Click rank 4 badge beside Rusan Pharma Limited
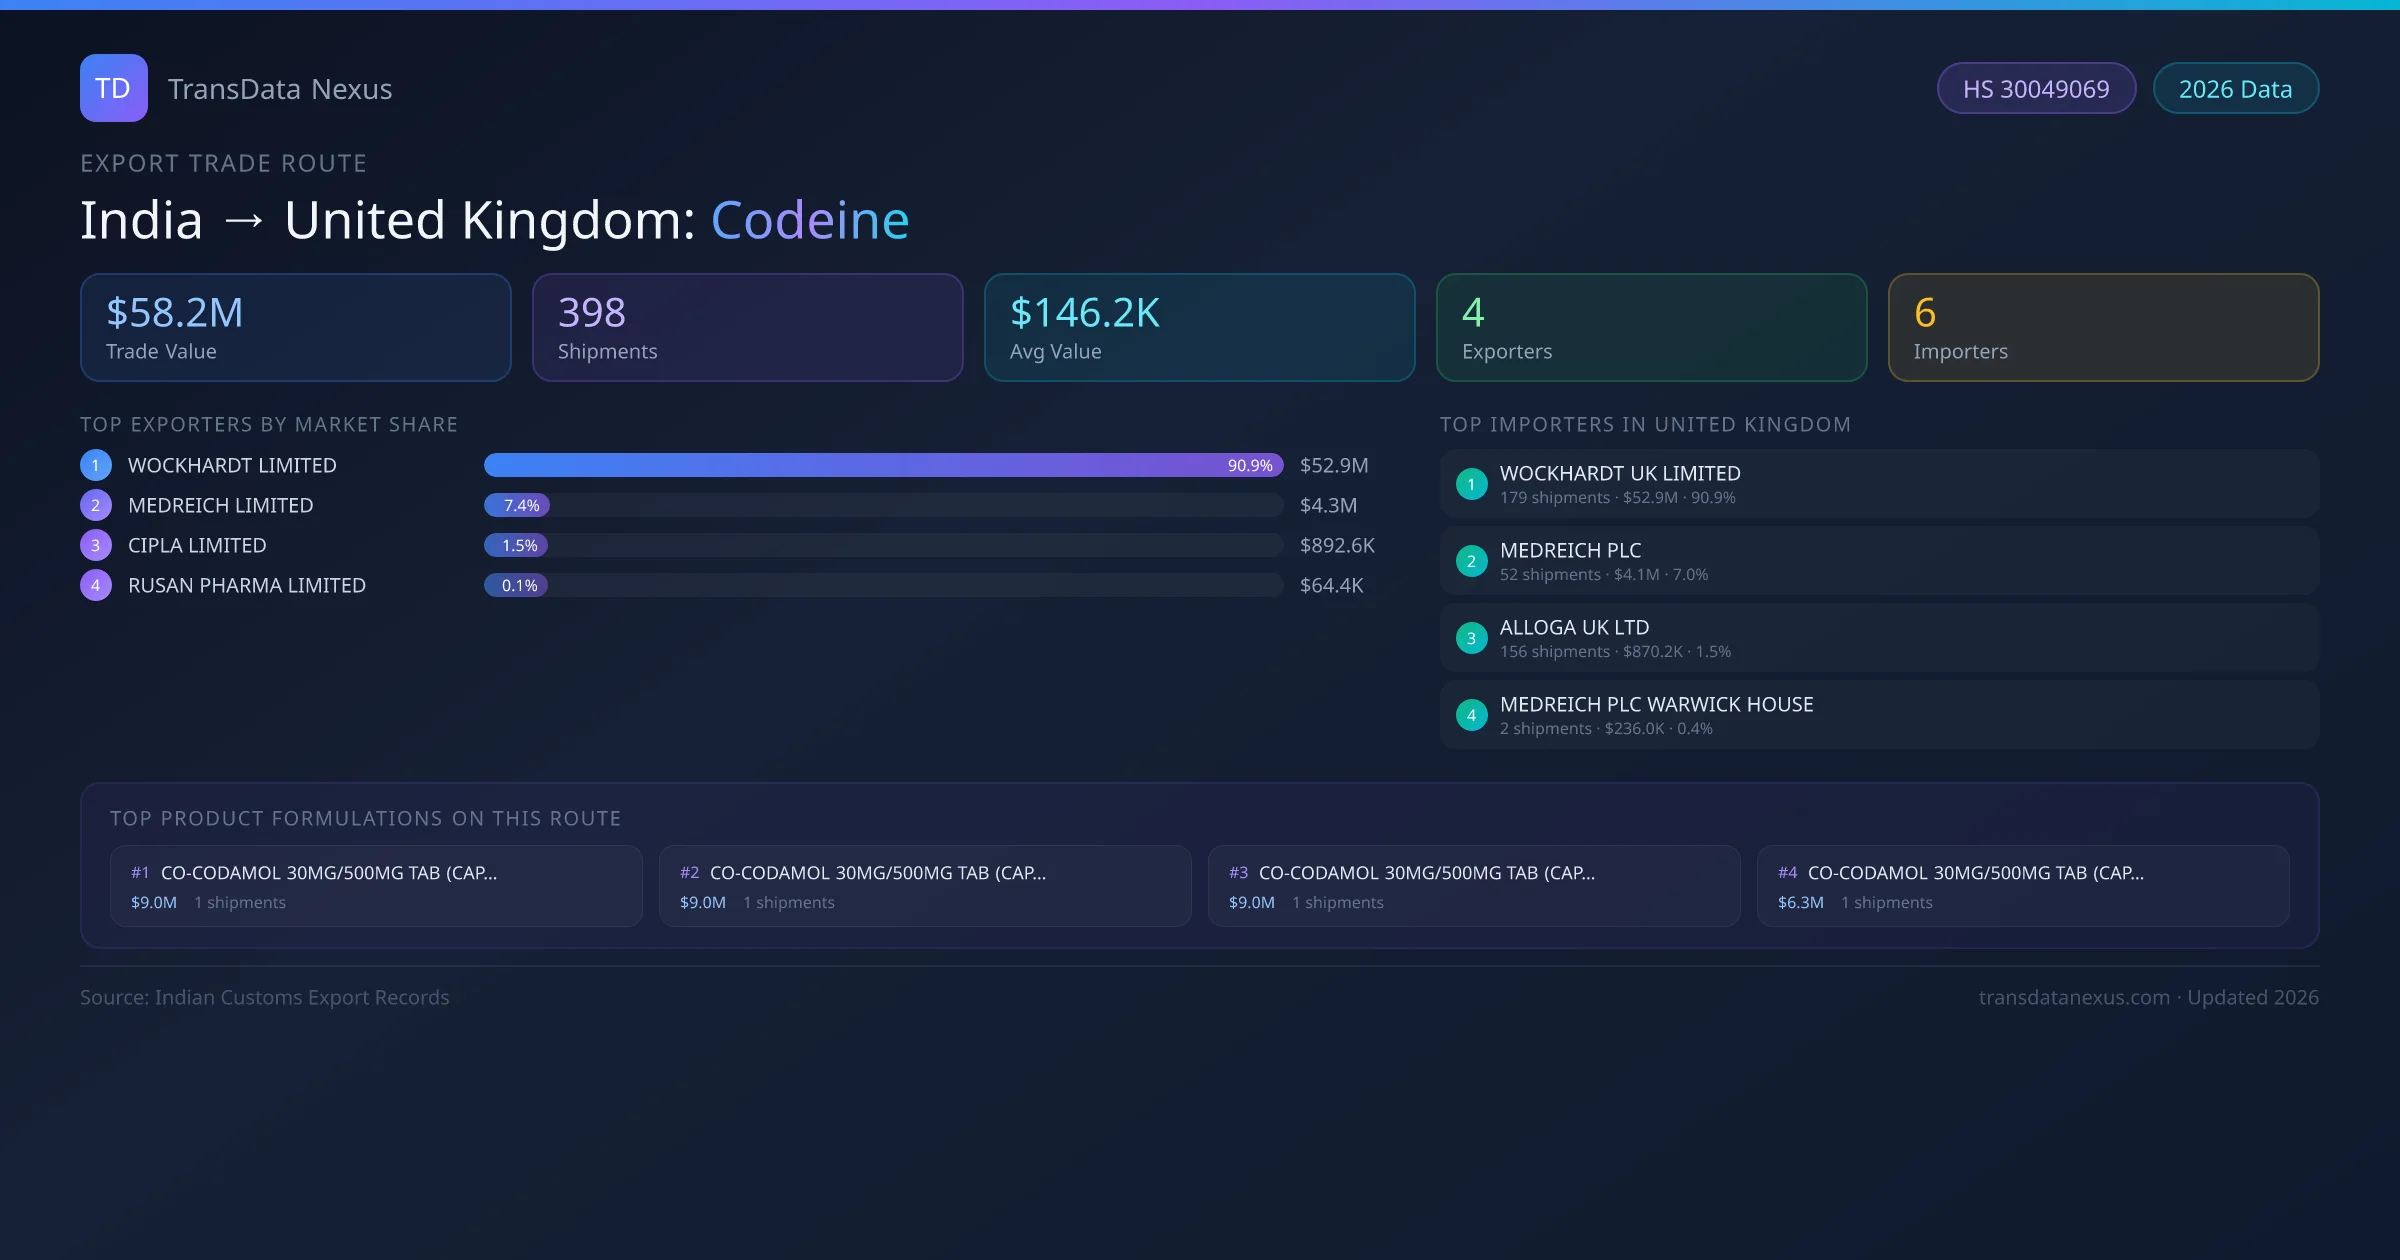 click(x=96, y=585)
